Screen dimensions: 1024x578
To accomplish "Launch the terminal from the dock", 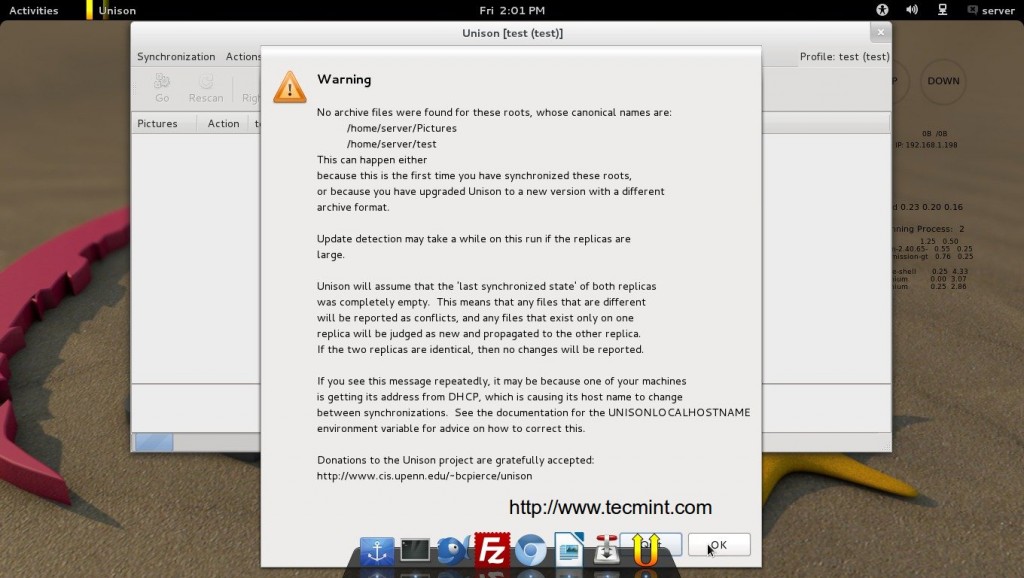I will click(415, 551).
